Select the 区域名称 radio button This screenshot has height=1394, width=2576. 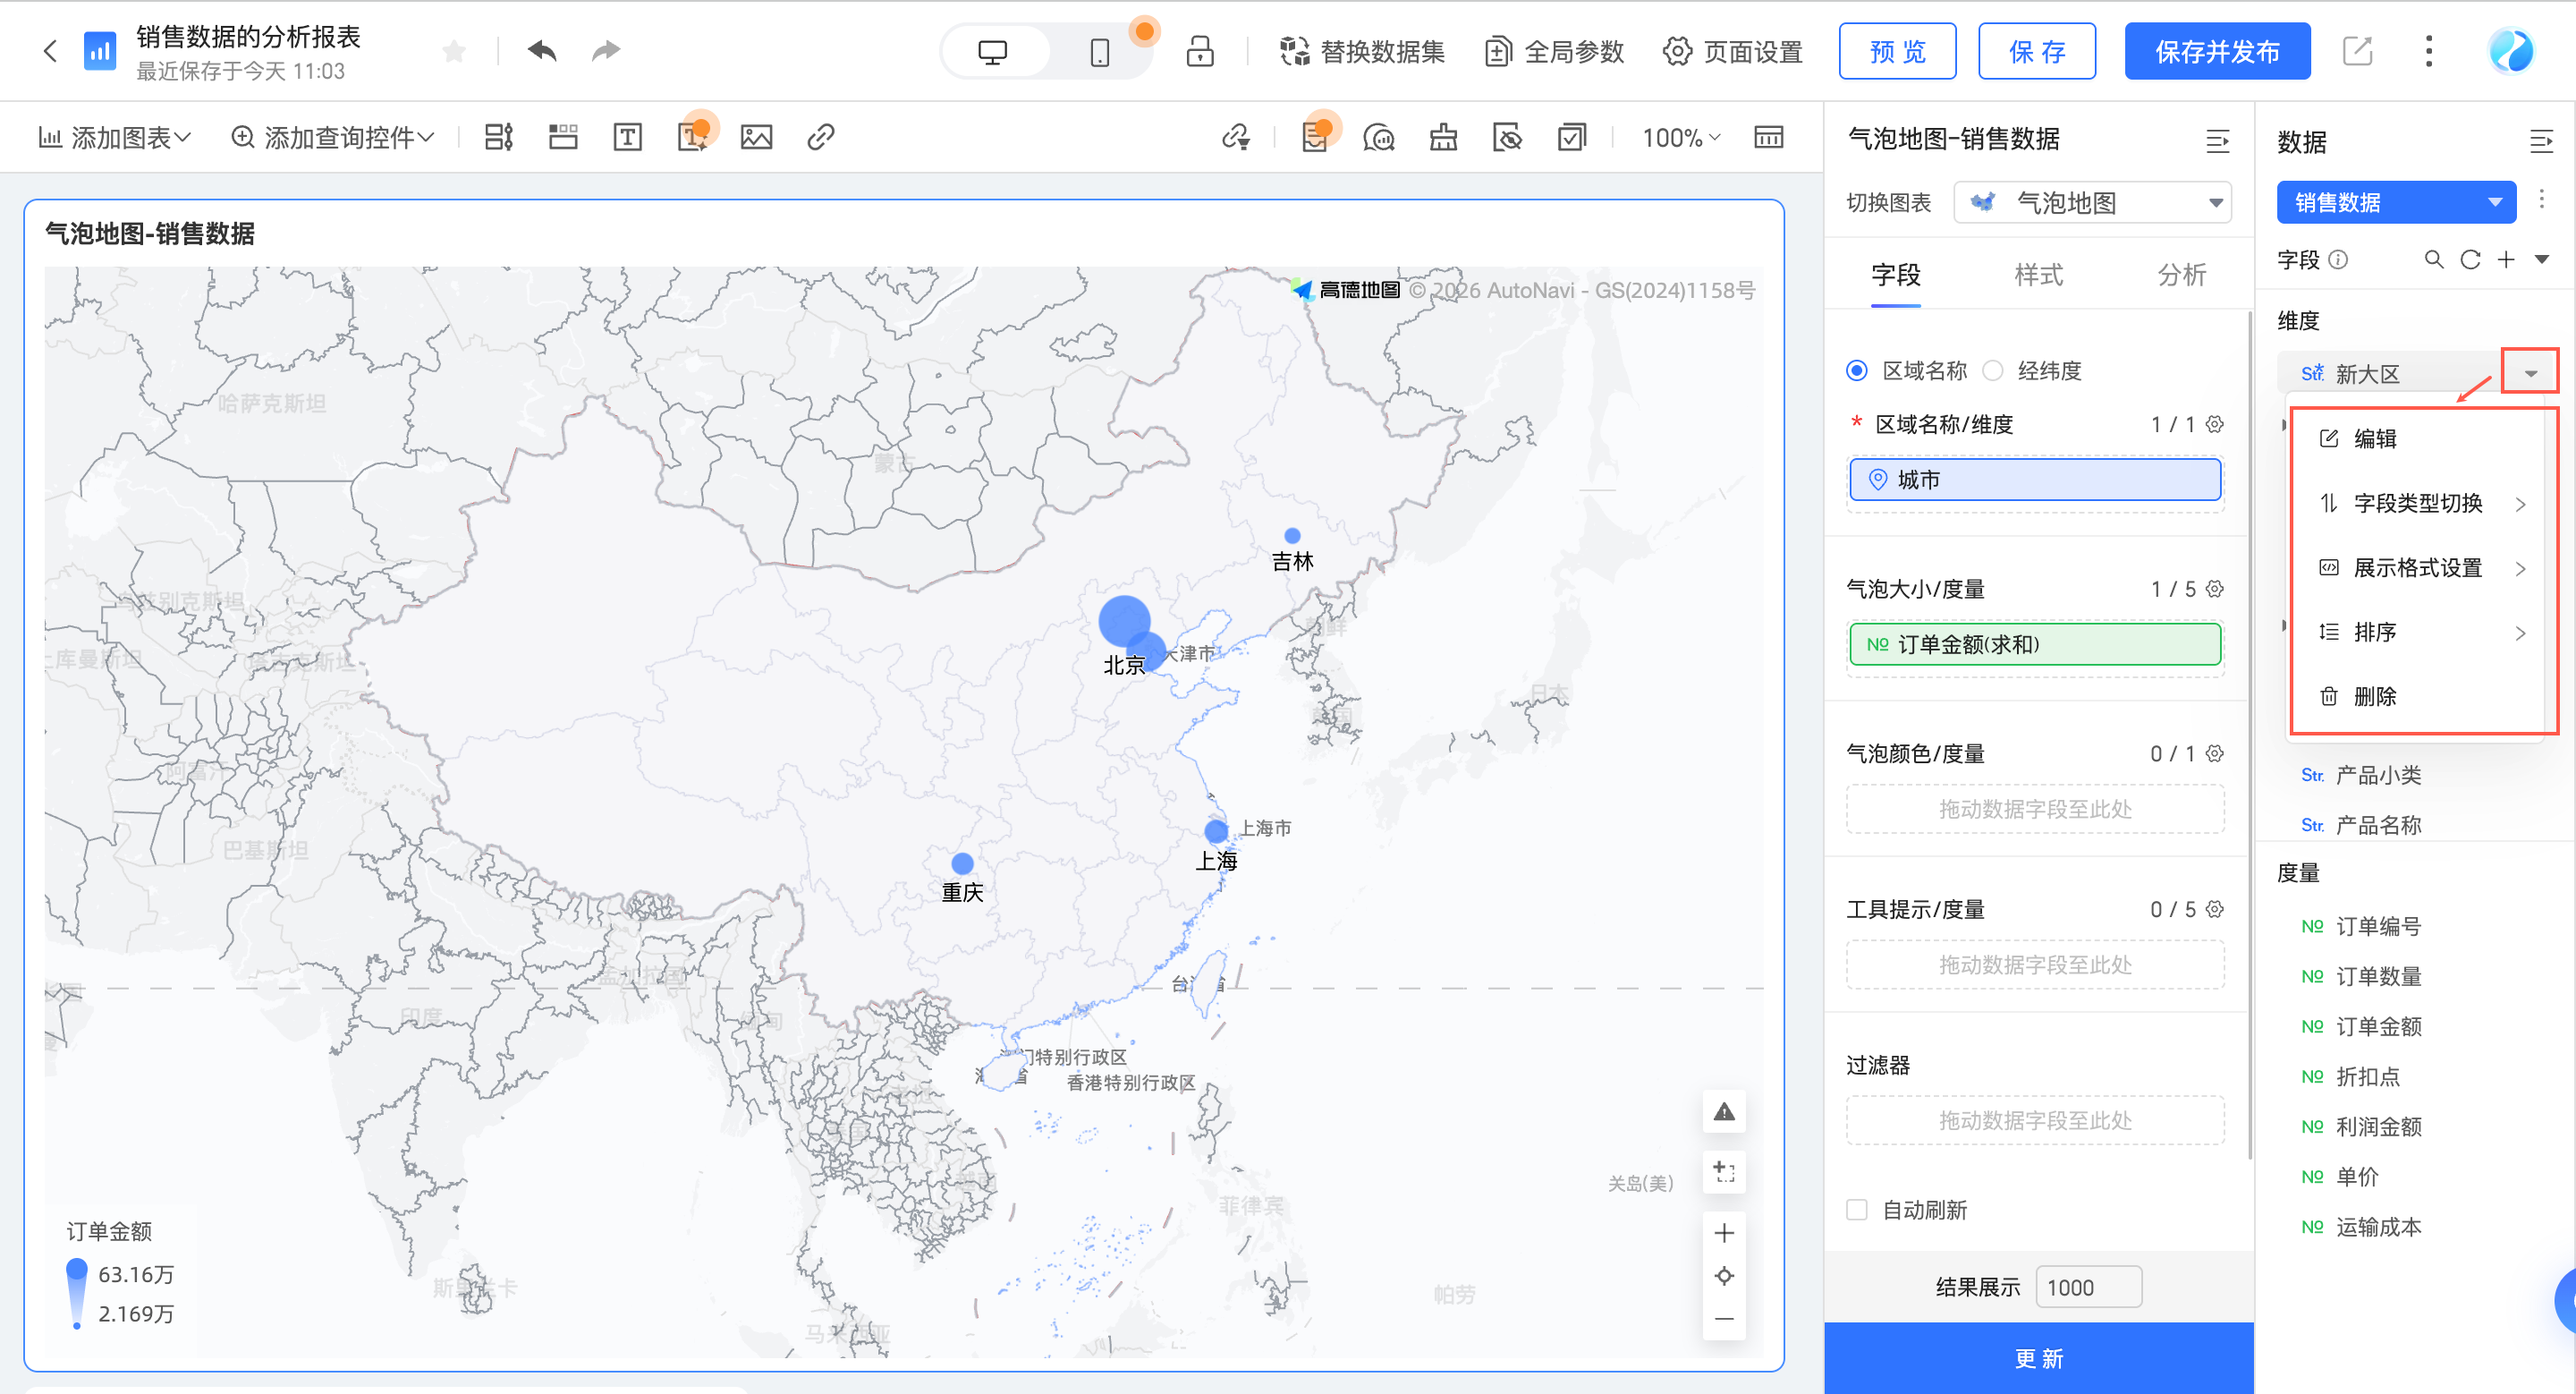tap(1857, 371)
